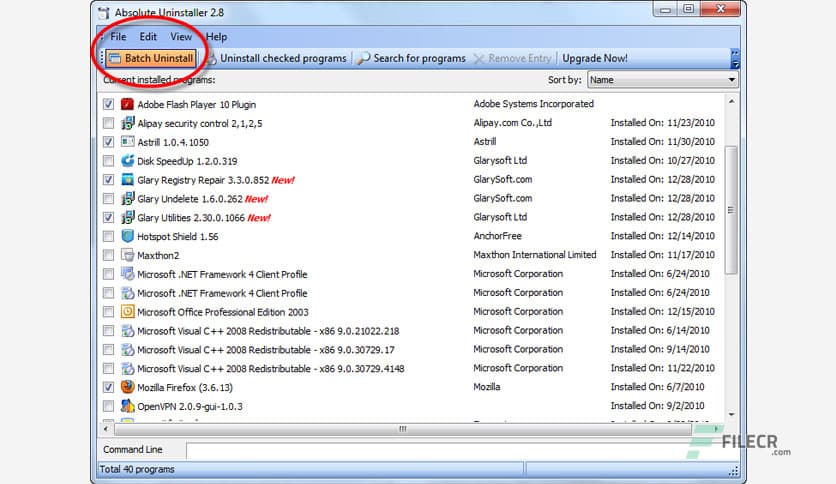The height and width of the screenshot is (484, 836).
Task: Open the Help menu
Action: point(216,37)
